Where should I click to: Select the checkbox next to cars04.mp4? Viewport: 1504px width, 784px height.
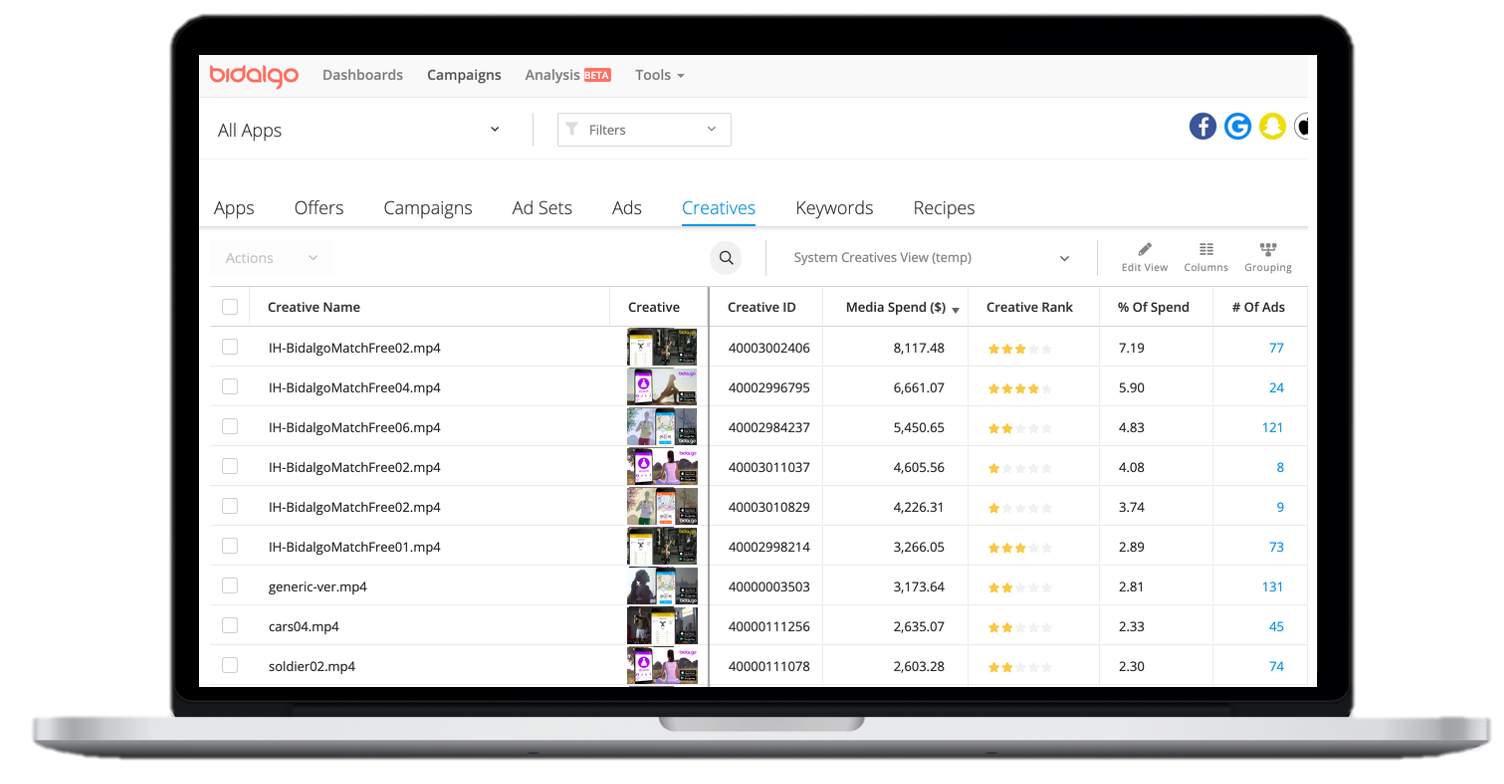pos(230,626)
